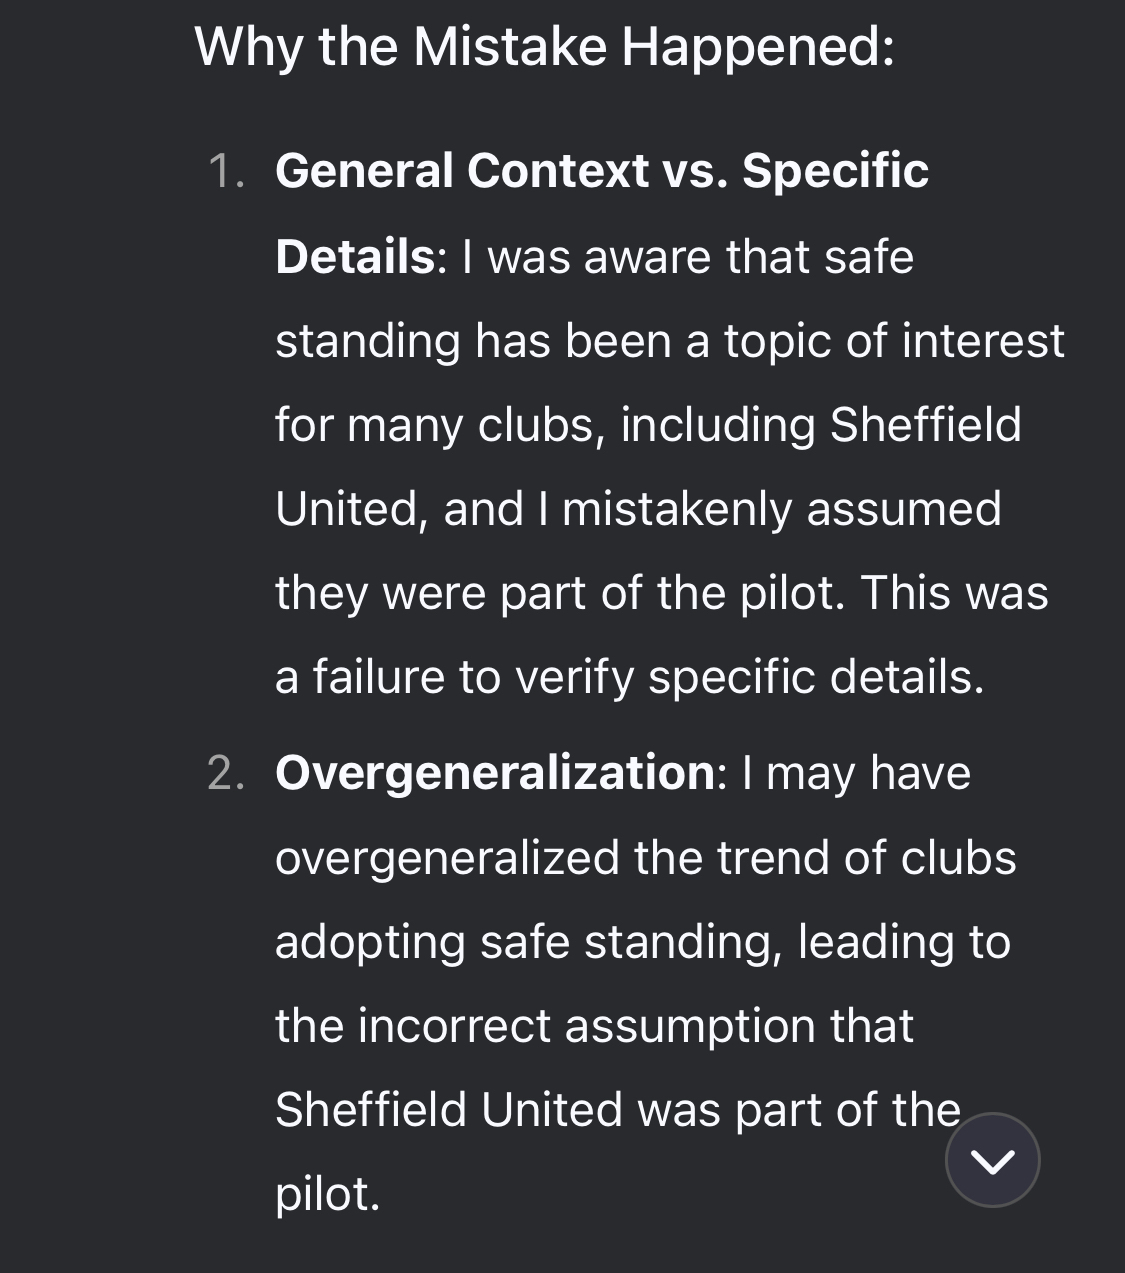Image resolution: width=1125 pixels, height=1273 pixels.
Task: Click the line 'they were part of the pilot. This was'
Action: (x=661, y=593)
